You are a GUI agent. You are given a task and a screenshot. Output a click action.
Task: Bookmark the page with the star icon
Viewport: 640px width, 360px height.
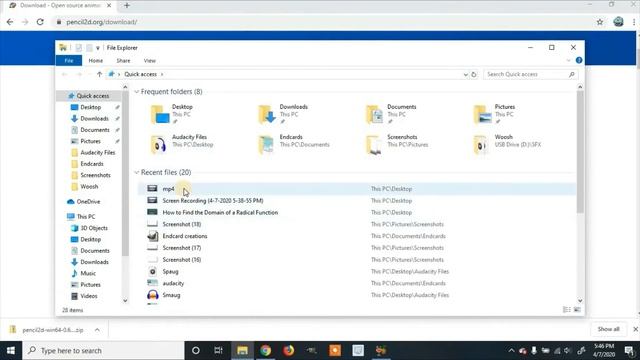pos(600,22)
